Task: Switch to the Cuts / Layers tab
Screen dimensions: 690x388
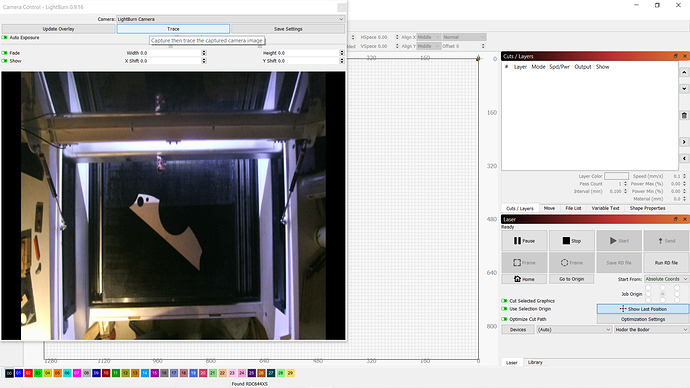Action: (x=519, y=208)
